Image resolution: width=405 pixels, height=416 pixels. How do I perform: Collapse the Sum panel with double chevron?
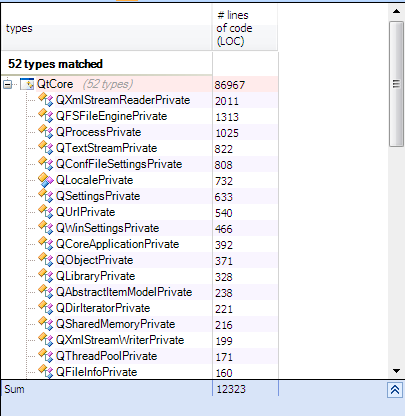click(395, 390)
